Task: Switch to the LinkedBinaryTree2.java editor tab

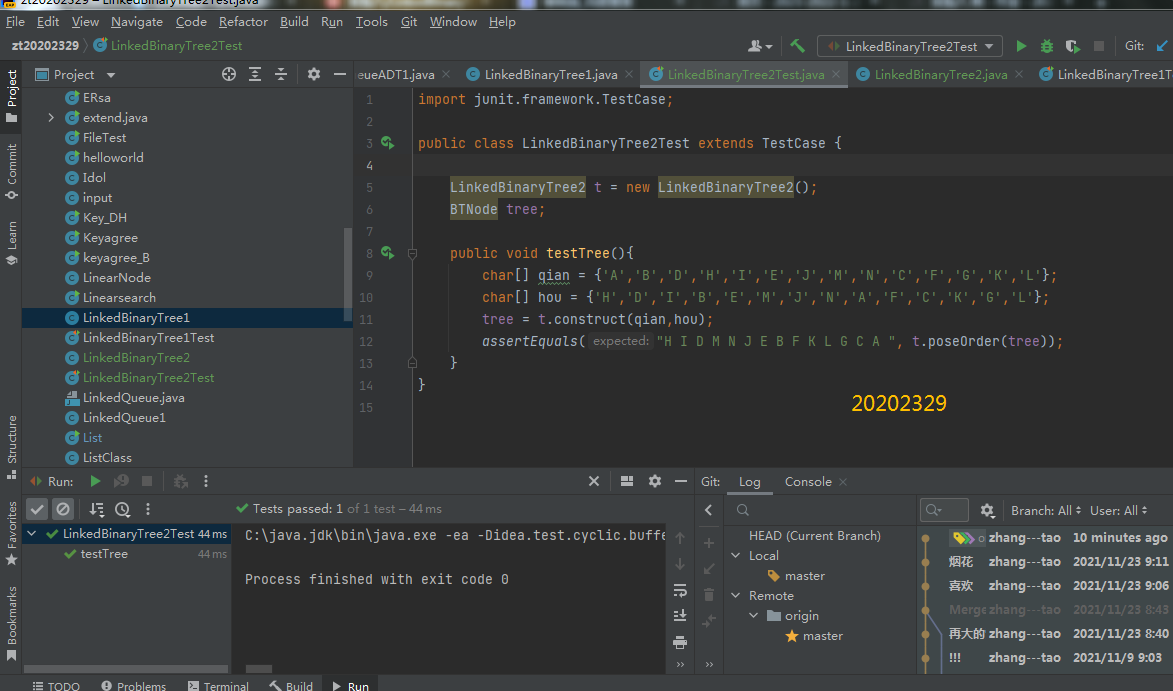Action: (x=940, y=75)
